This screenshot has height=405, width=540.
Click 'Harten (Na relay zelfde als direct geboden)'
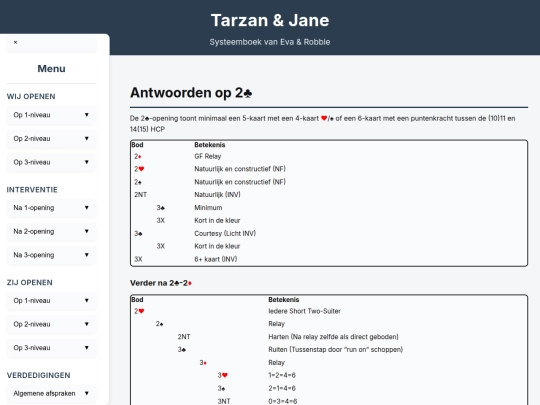333,337
